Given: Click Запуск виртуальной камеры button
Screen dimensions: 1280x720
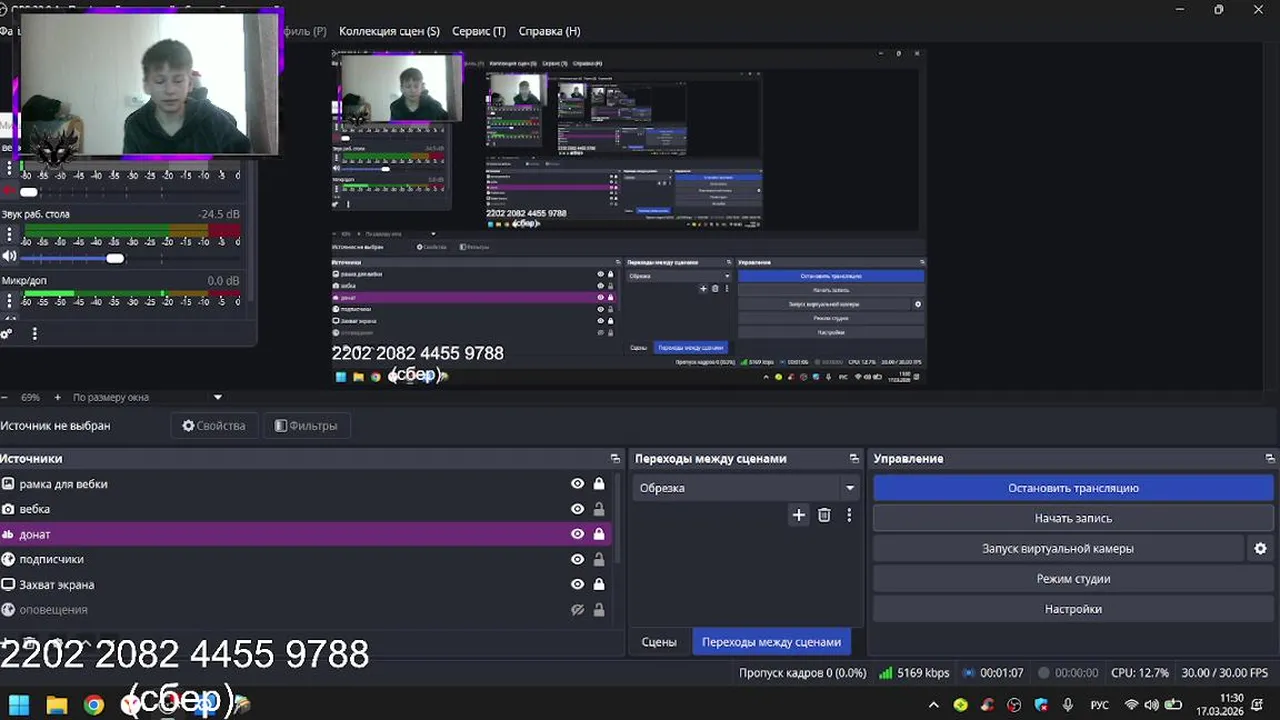Looking at the screenshot, I should click(1058, 548).
